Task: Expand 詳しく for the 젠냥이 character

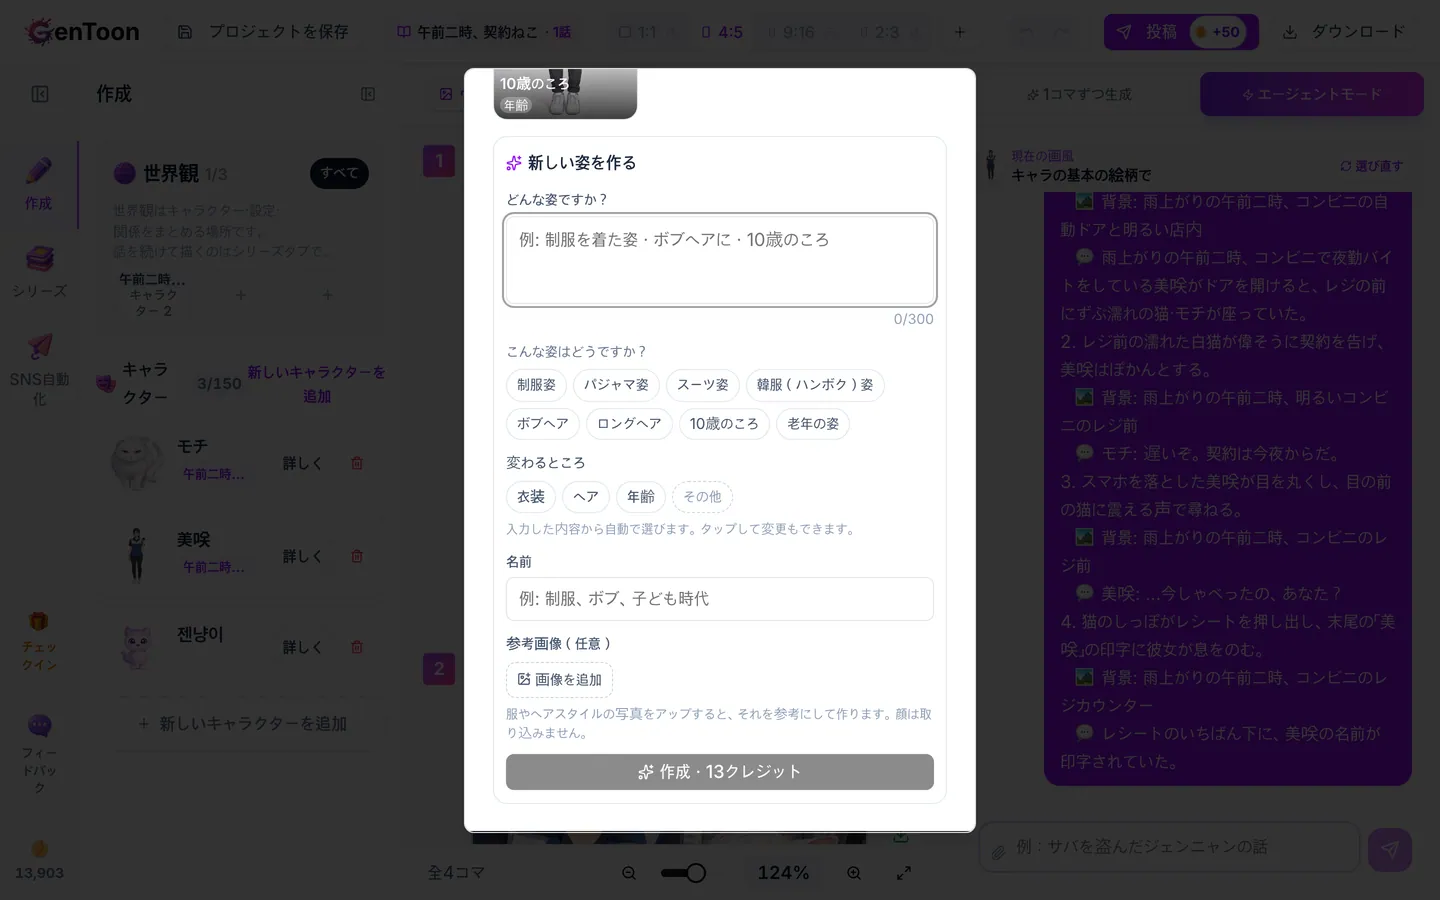Action: point(302,647)
